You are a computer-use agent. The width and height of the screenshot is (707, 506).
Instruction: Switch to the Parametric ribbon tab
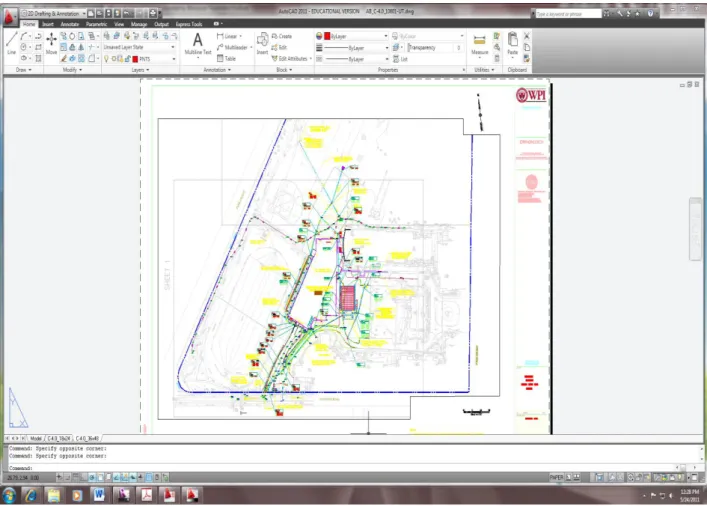coord(96,24)
